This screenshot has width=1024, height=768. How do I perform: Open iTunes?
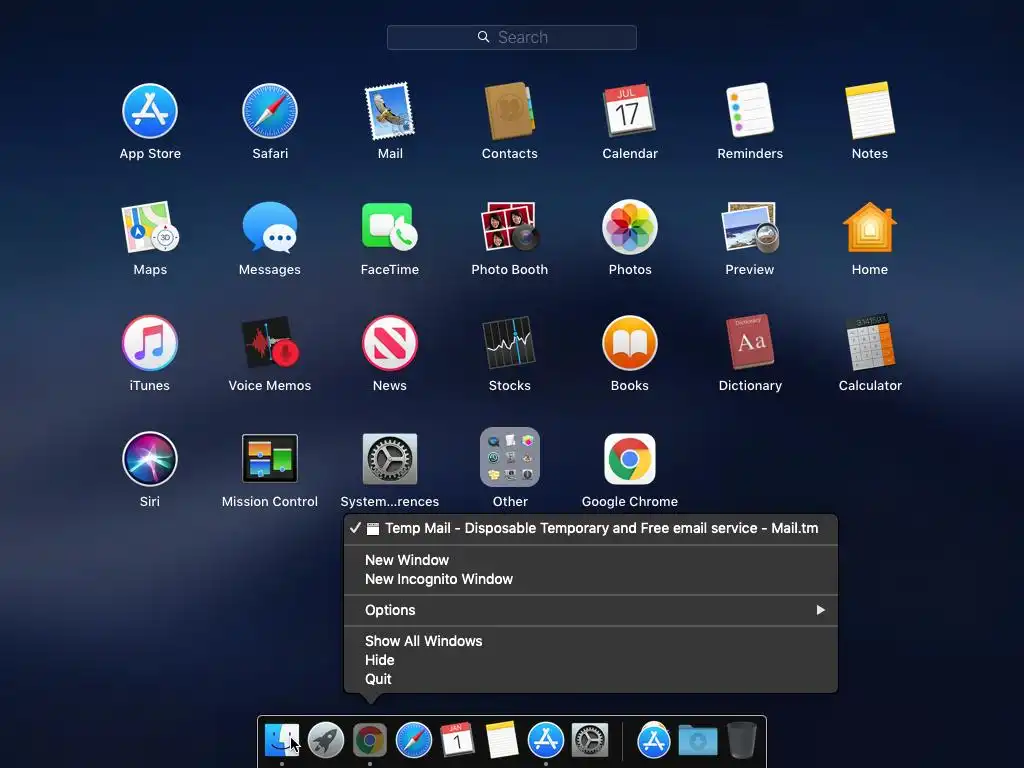pos(150,343)
